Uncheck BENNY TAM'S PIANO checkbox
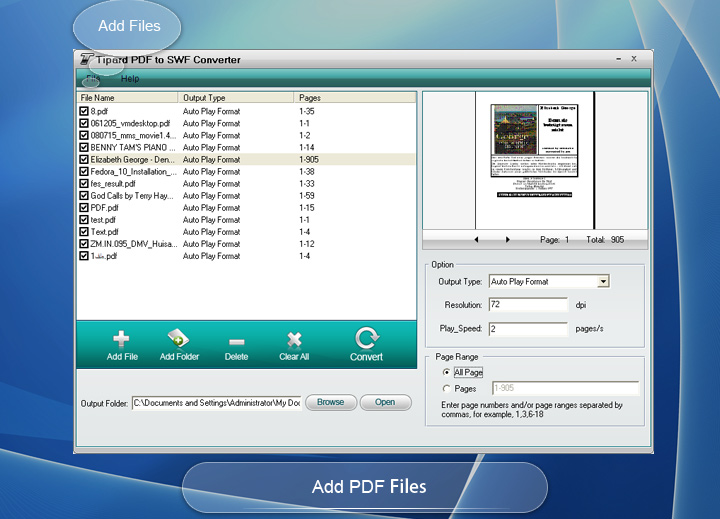720x519 pixels. [x=84, y=147]
